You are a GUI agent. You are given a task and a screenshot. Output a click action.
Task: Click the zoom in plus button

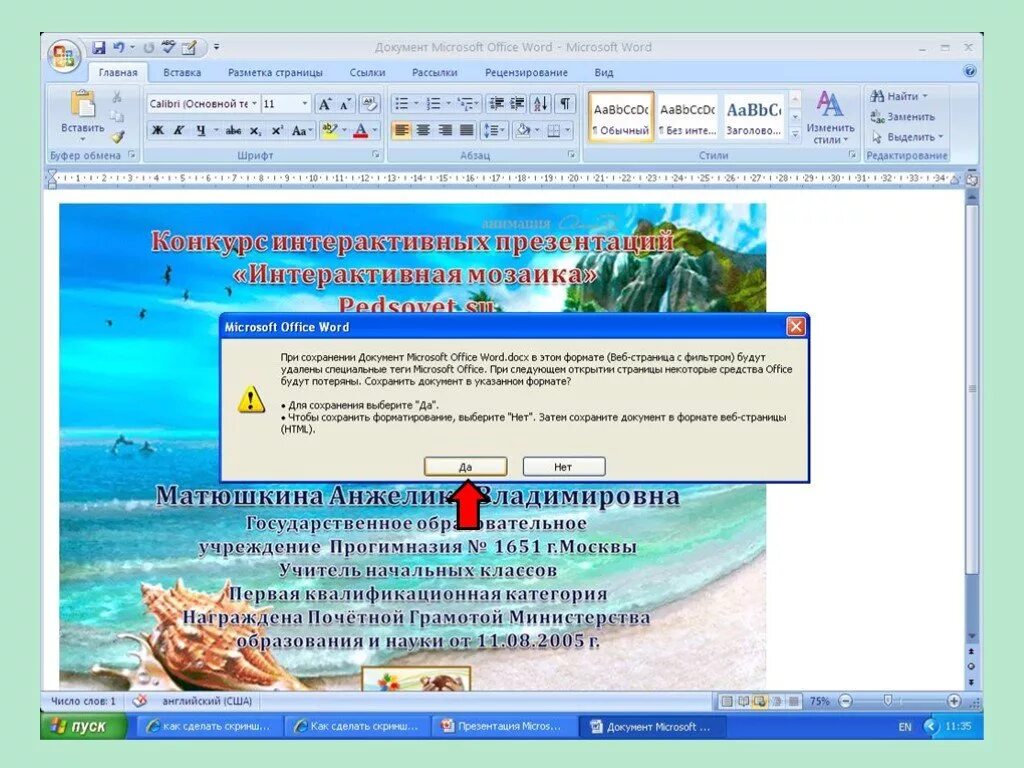pos(954,701)
